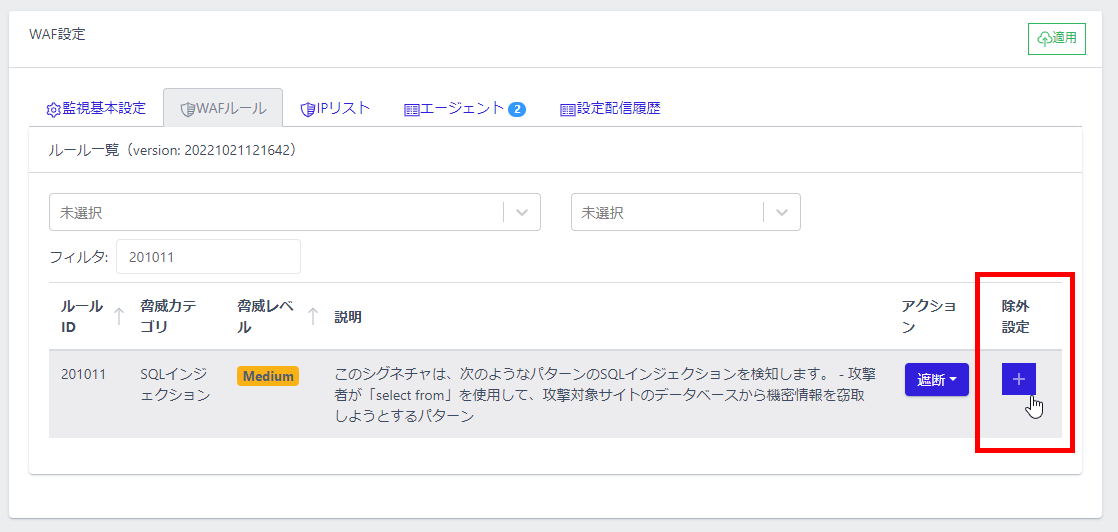Sort by the 脅威レベル column arrow
This screenshot has width=1118, height=532.
313,316
